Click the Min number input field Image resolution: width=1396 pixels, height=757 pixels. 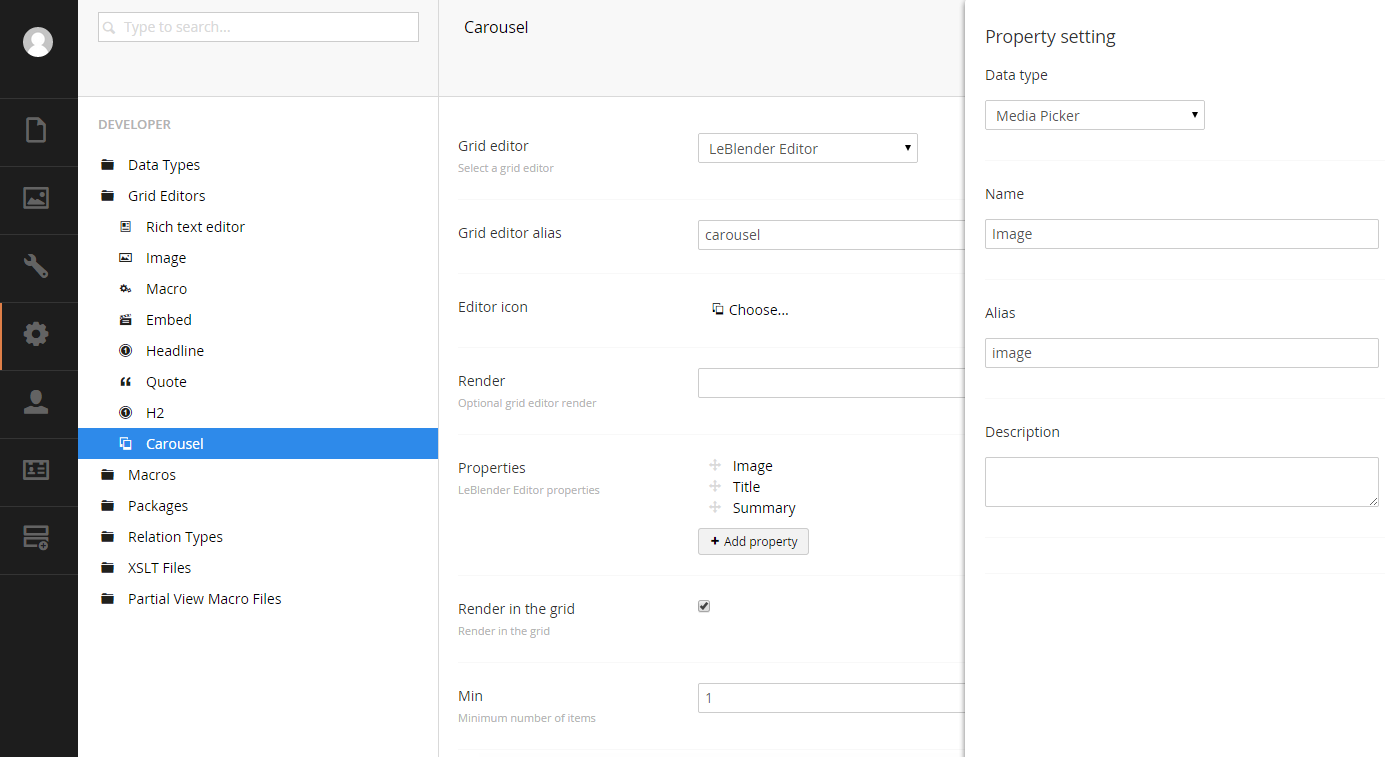pyautogui.click(x=831, y=698)
